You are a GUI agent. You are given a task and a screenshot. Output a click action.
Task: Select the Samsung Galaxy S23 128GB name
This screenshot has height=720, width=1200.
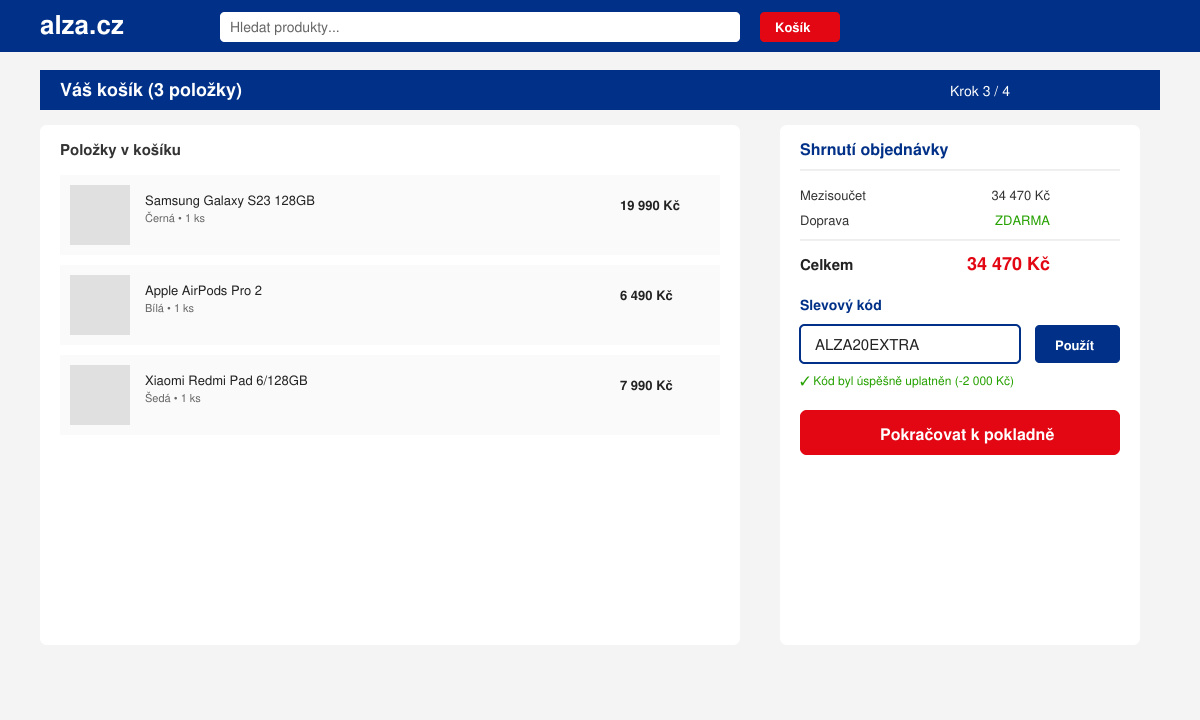click(230, 200)
